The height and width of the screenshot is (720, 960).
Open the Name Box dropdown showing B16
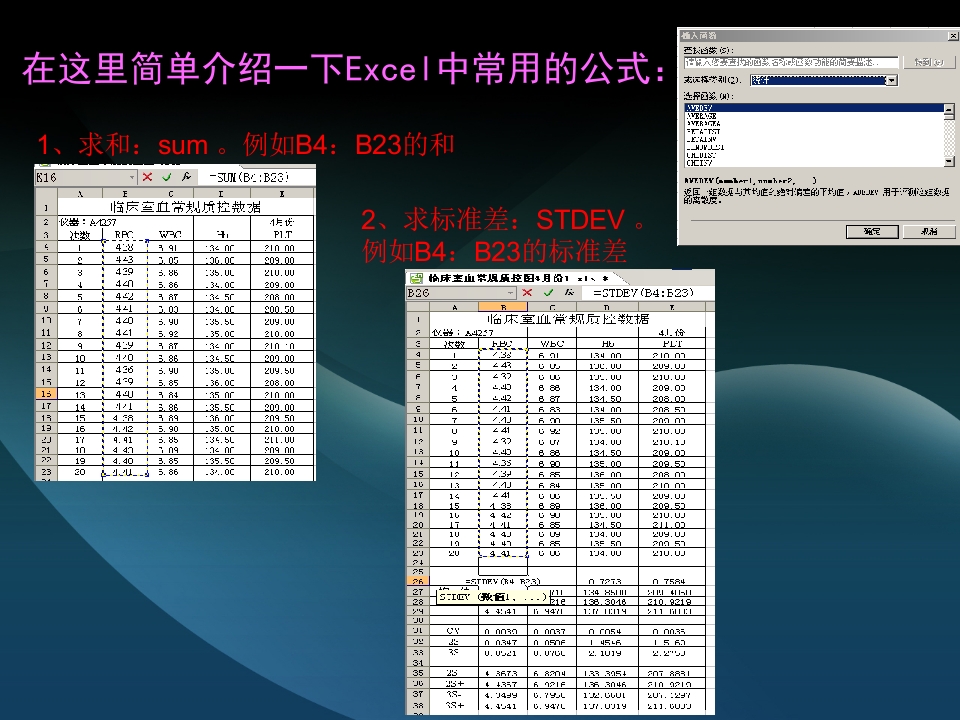[133, 177]
